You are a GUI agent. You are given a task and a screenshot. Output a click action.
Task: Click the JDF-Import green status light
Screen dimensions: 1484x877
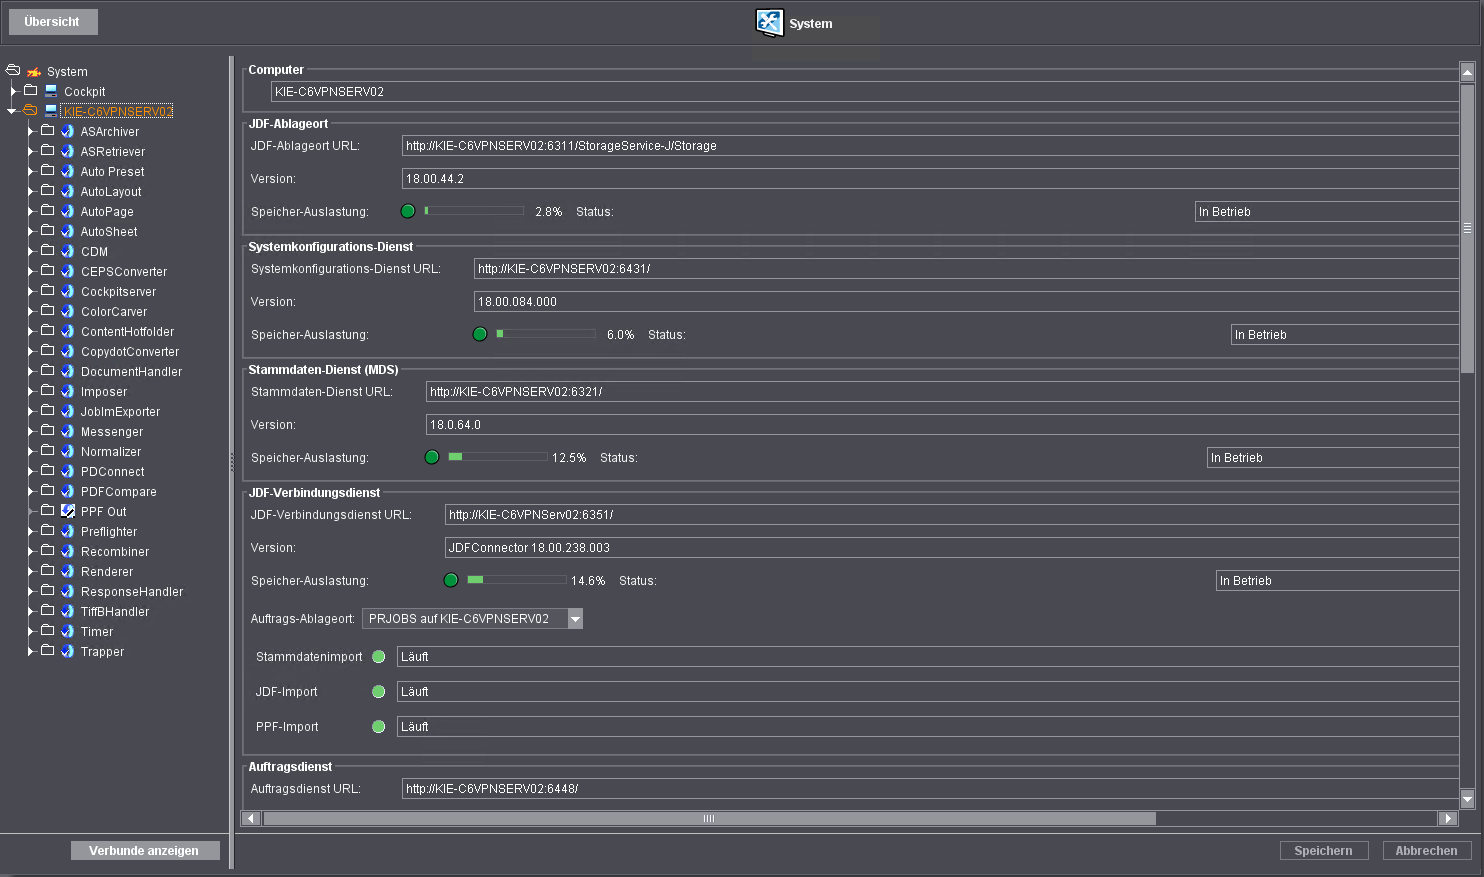[x=379, y=692]
